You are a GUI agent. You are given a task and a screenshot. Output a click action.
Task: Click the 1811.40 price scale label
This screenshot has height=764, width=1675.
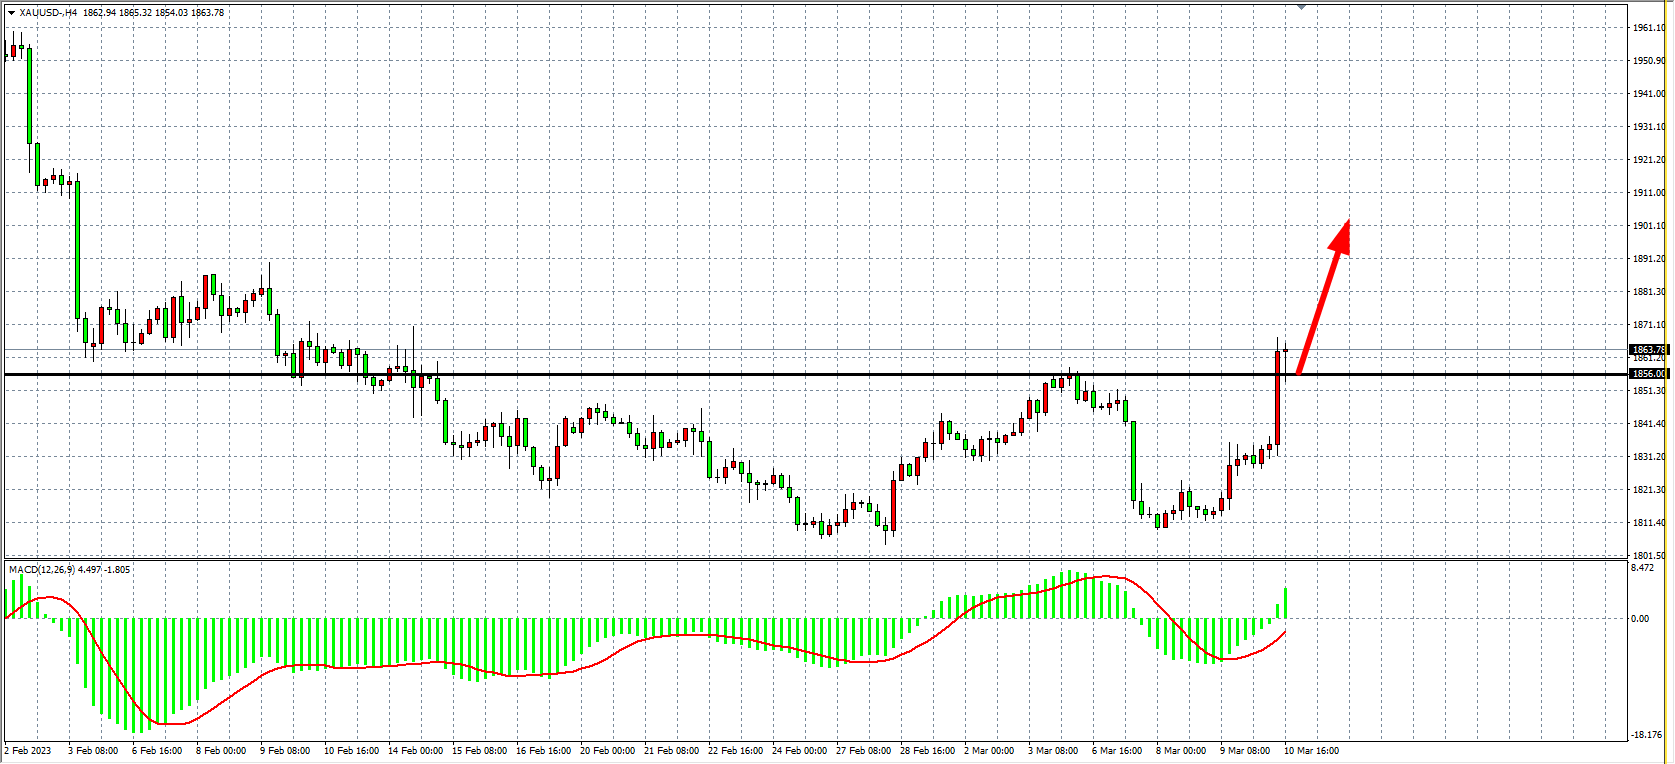tap(1648, 523)
